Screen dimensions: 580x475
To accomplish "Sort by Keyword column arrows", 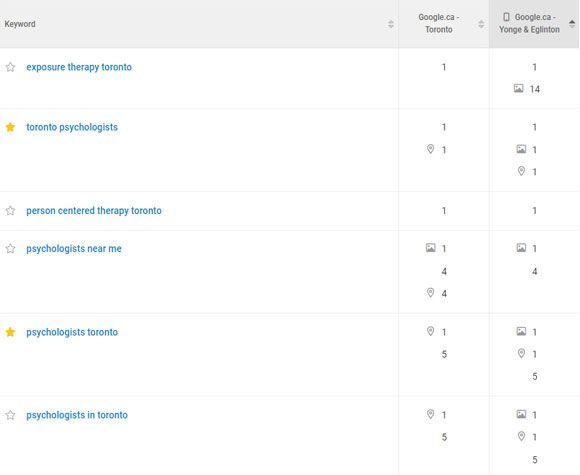I will [x=391, y=24].
